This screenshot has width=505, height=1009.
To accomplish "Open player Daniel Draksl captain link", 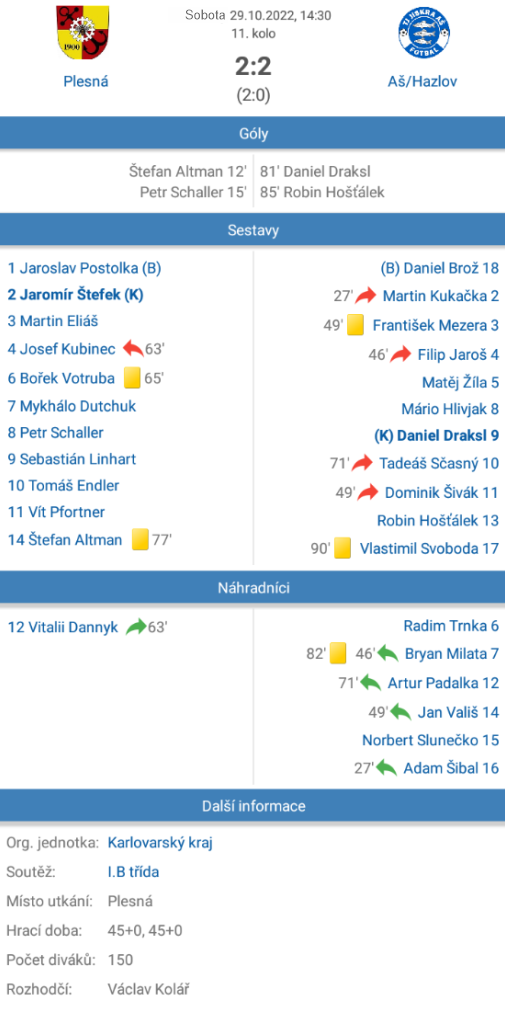I will [x=437, y=436].
